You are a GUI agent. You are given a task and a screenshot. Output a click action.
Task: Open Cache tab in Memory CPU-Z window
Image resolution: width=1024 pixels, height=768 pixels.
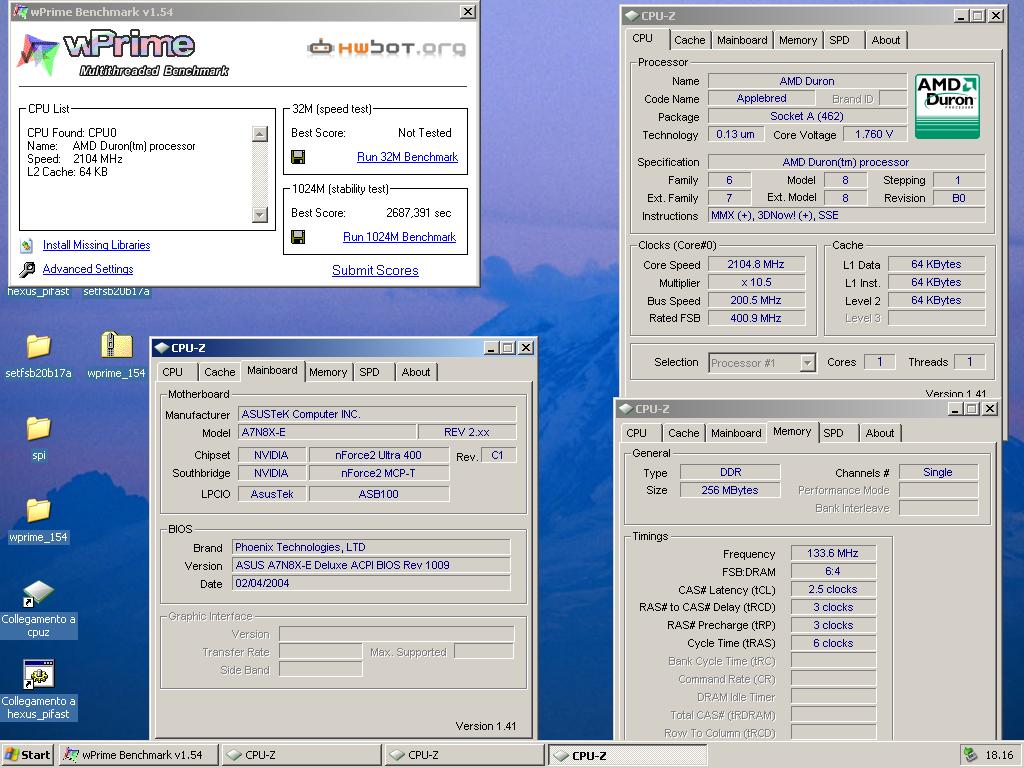(683, 433)
